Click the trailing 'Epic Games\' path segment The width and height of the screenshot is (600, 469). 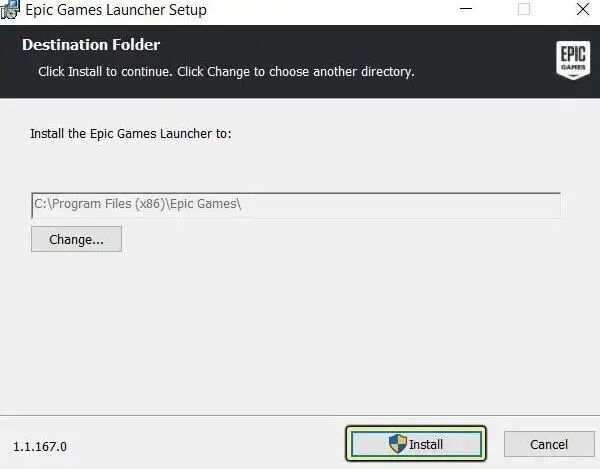(205, 204)
